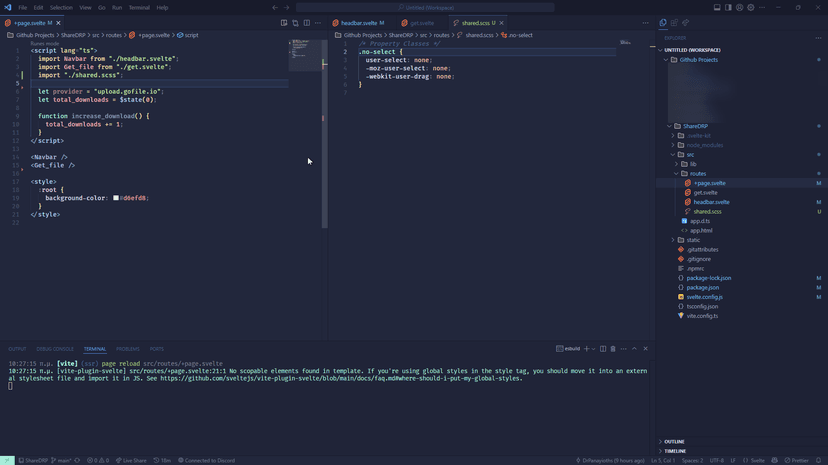Maximize panel size with the chevron up
Viewport: 828px width, 465px height.
coord(634,349)
